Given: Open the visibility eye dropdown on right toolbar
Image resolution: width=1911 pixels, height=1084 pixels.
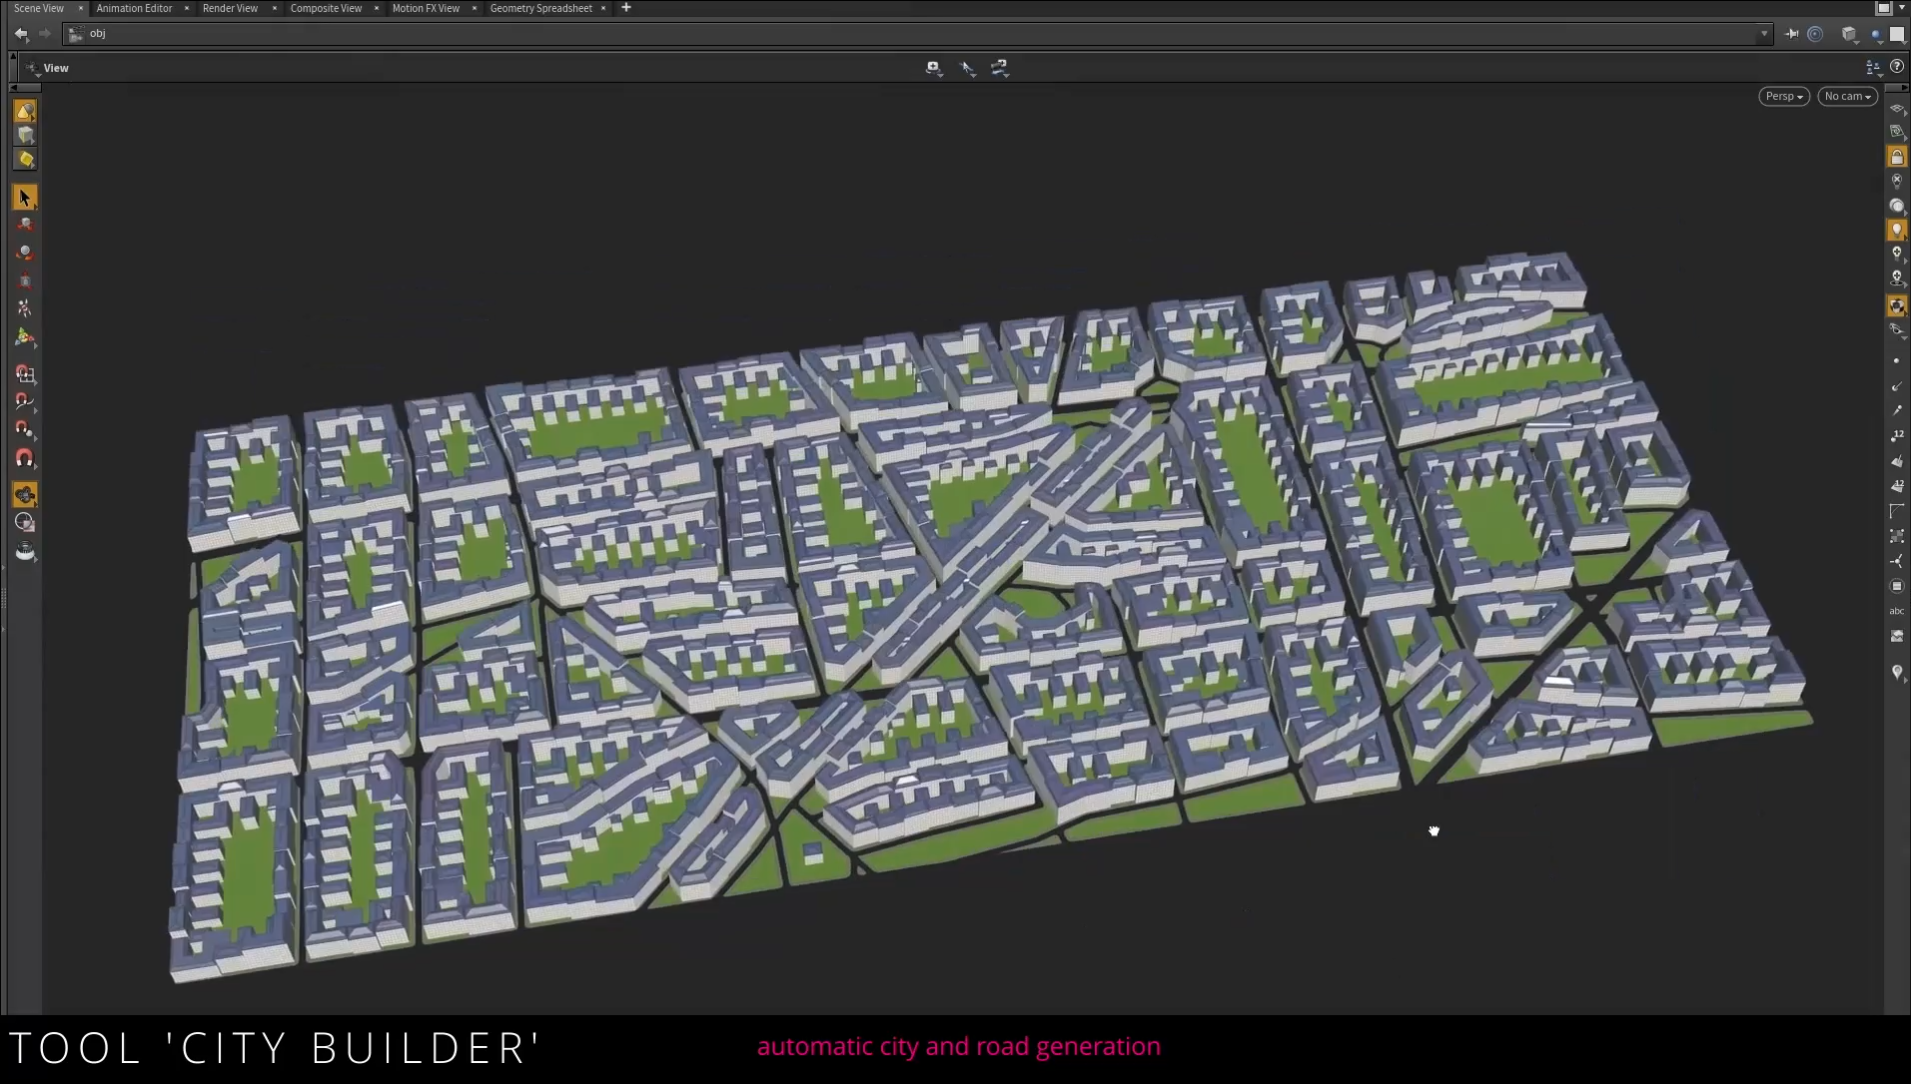Looking at the screenshot, I should pyautogui.click(x=1897, y=330).
